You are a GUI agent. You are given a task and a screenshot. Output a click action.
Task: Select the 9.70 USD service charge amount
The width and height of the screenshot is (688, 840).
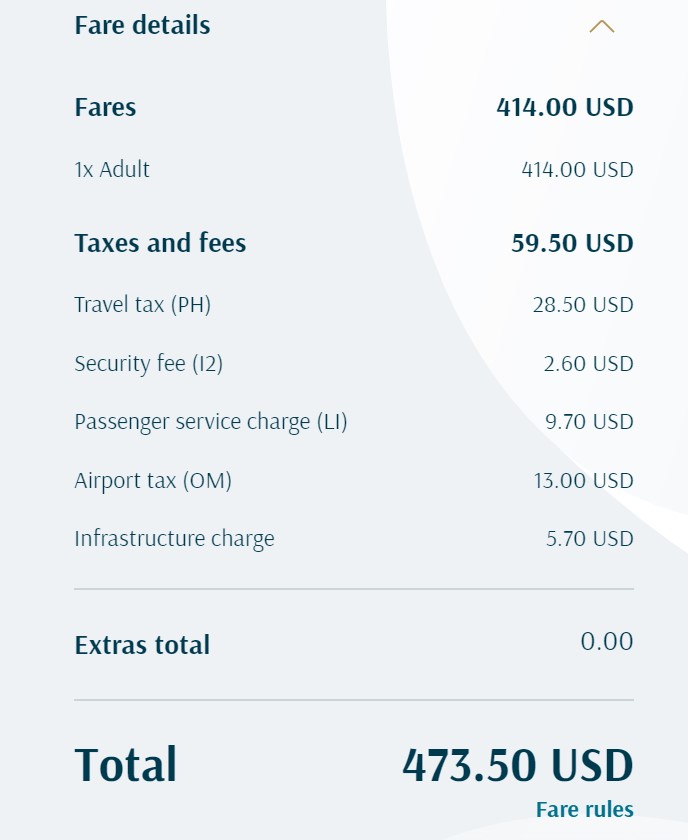(589, 421)
